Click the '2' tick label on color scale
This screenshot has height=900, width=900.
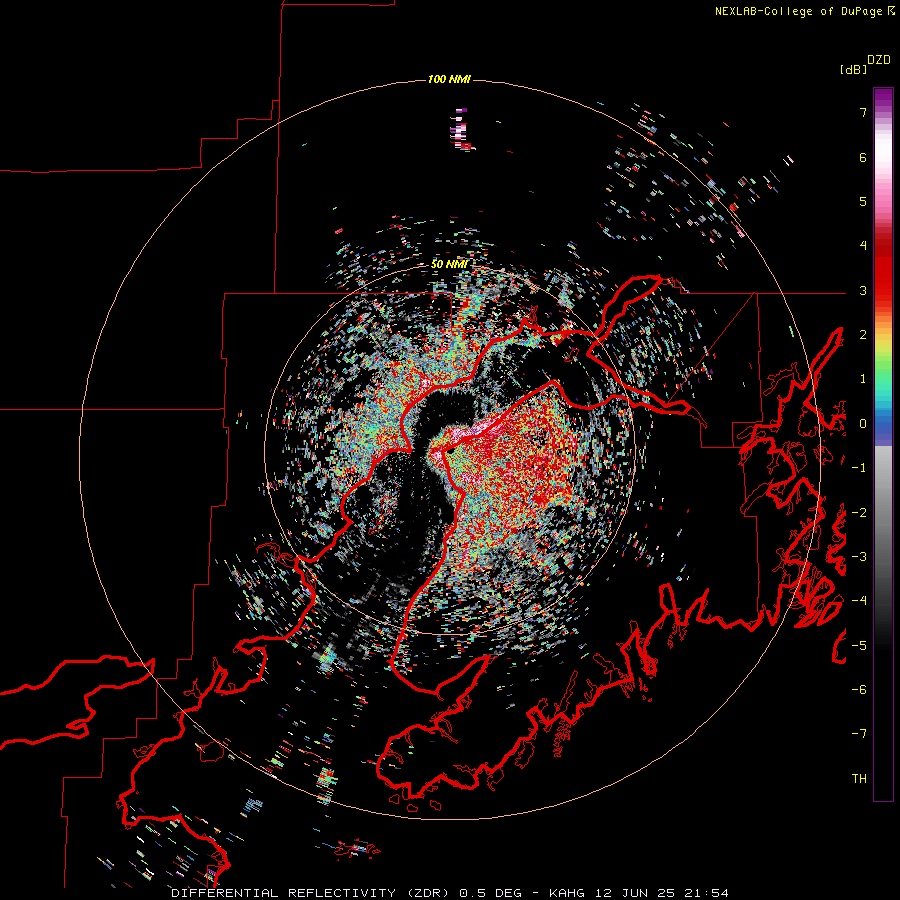tap(863, 335)
